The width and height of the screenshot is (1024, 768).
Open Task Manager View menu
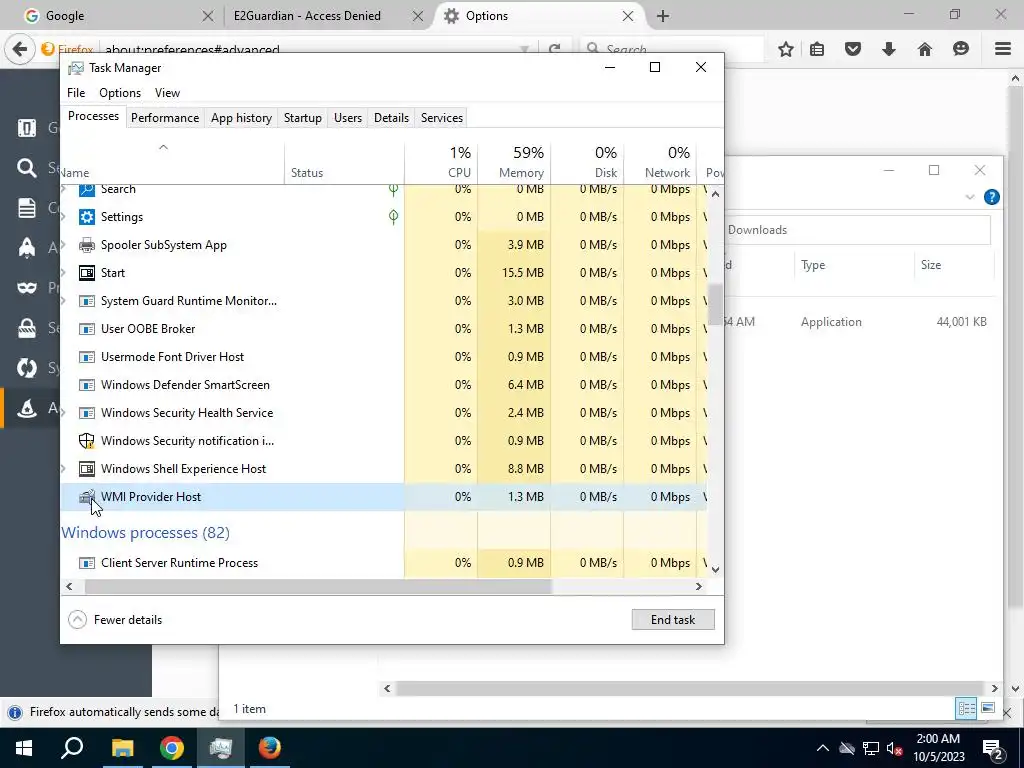167,93
